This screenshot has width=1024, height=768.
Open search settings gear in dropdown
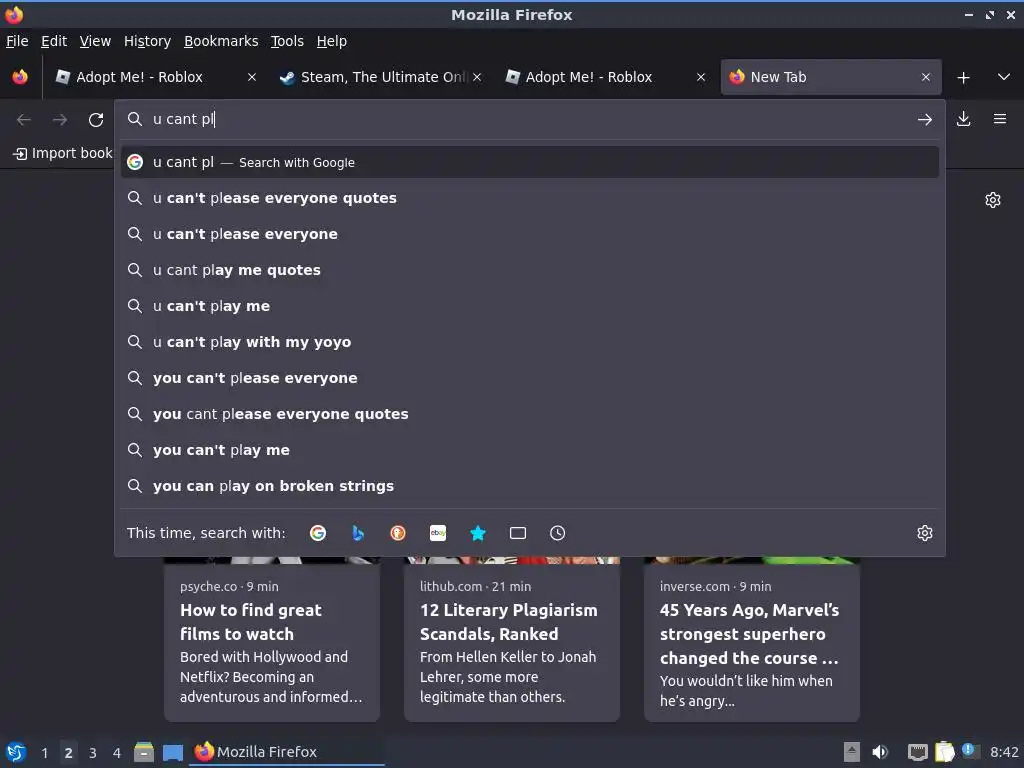925,533
